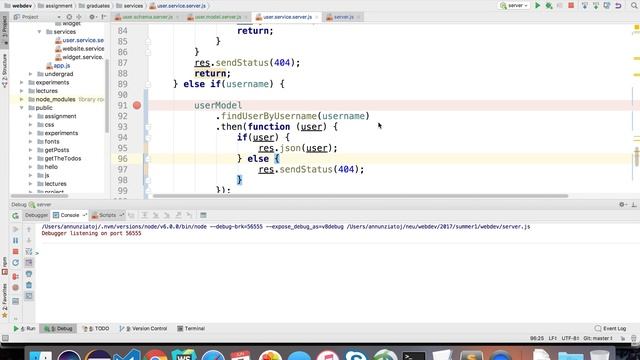Click Collapse All icon in Project panel header
The height and width of the screenshot is (360, 640).
point(79,17)
